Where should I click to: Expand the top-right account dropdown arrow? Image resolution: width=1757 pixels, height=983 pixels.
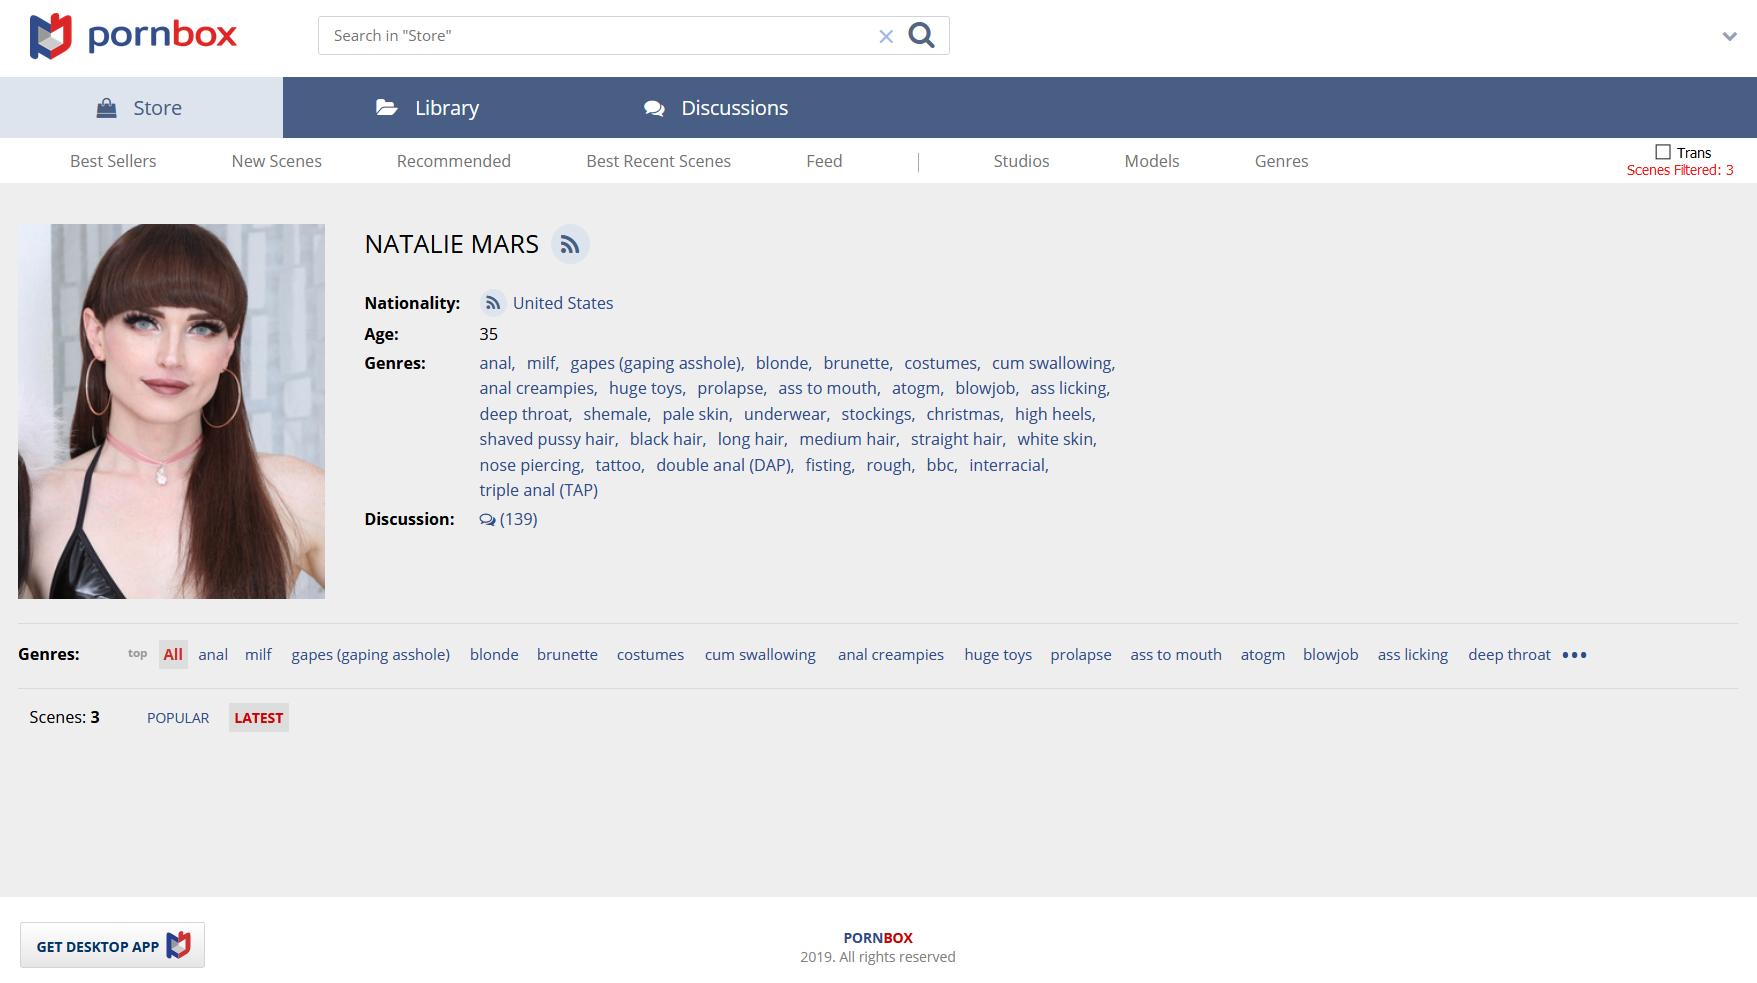pyautogui.click(x=1729, y=37)
